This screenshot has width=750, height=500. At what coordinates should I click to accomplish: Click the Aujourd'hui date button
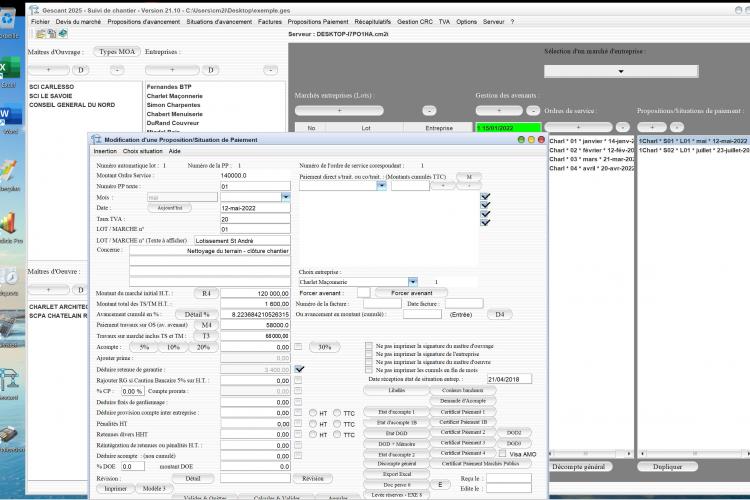tap(169, 208)
